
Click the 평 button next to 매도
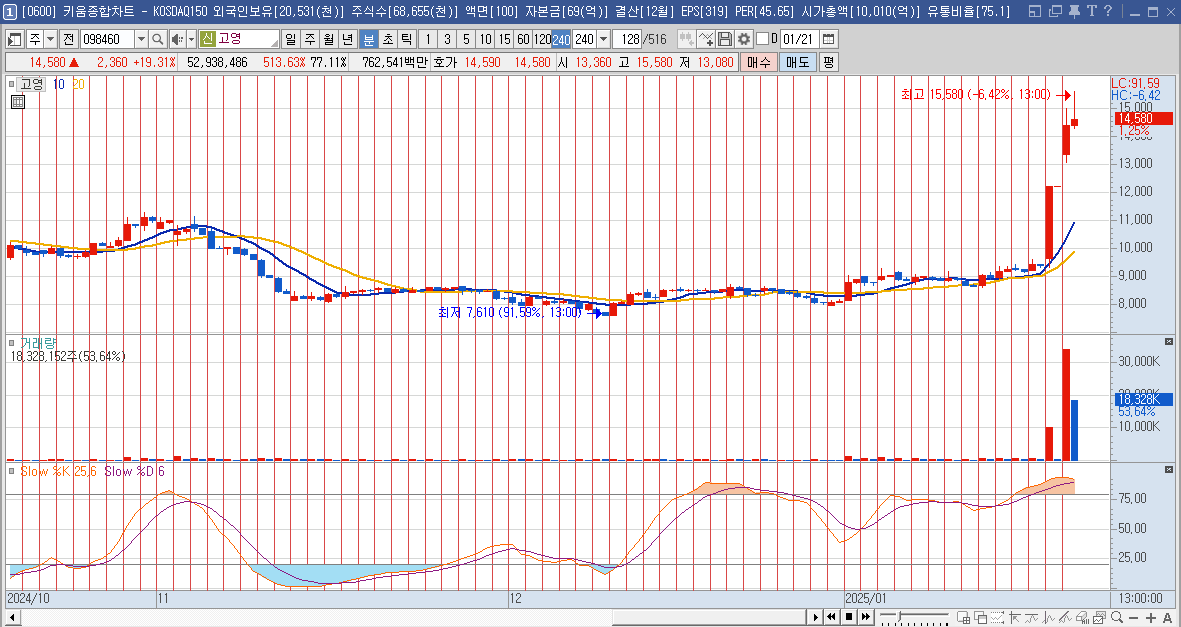829,62
